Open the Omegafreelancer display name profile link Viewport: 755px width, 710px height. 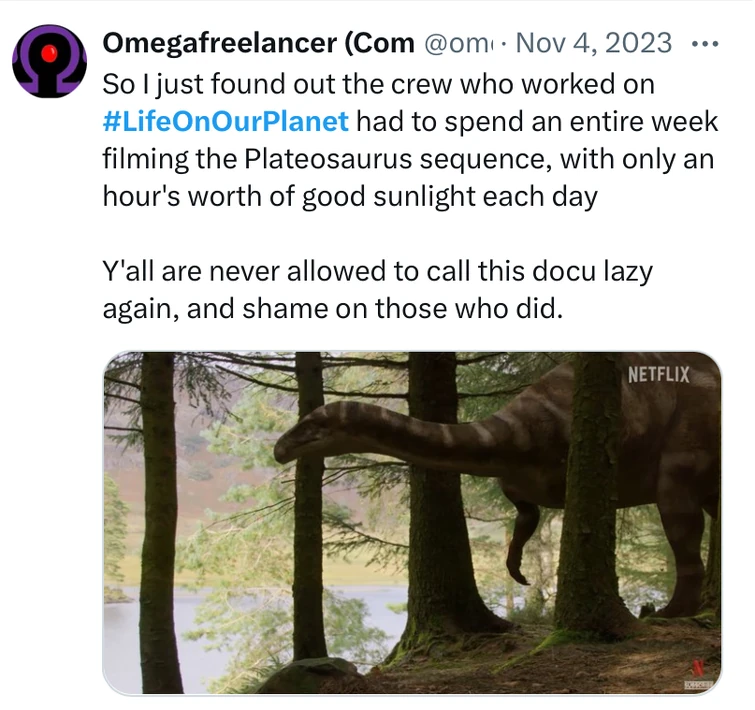click(x=258, y=43)
